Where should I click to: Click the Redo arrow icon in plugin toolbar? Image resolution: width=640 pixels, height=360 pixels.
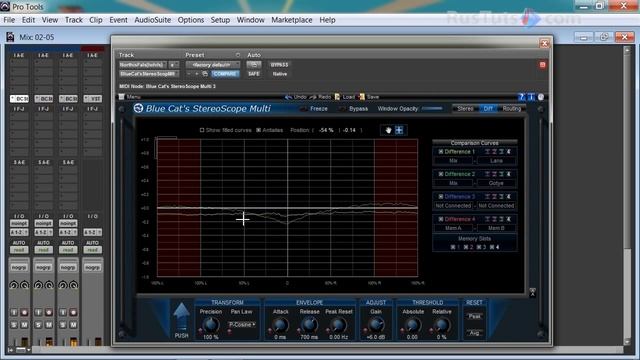313,97
